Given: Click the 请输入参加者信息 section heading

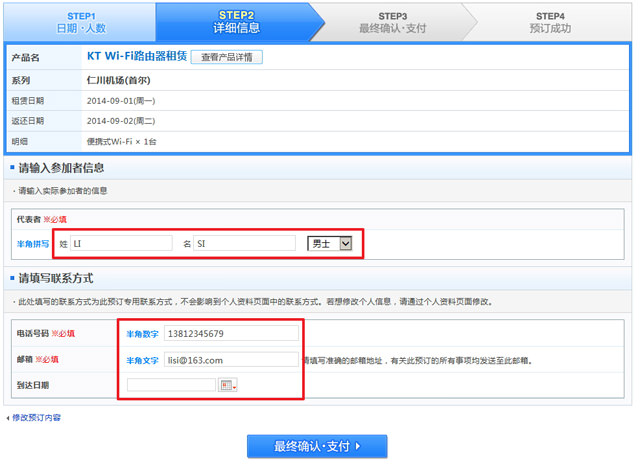Looking at the screenshot, I should (61, 168).
